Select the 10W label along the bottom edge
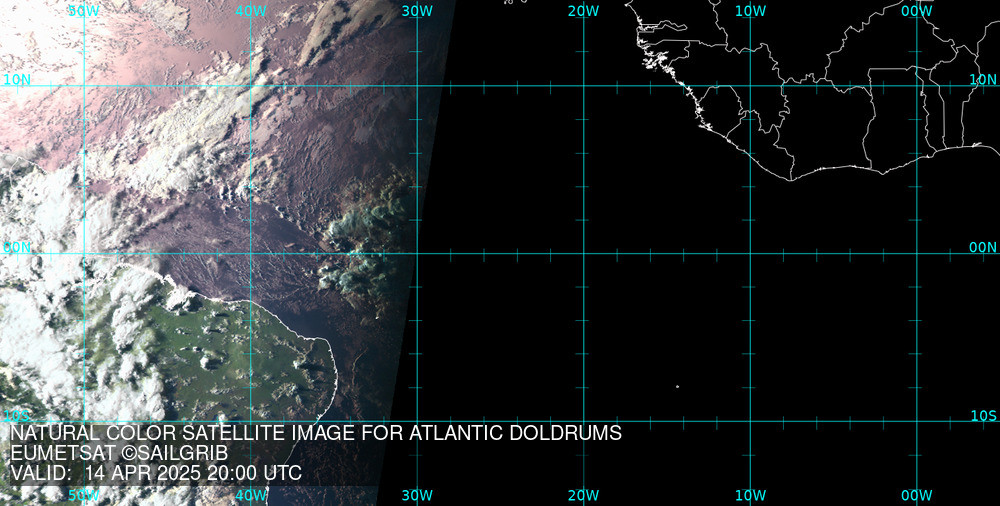The width and height of the screenshot is (1000, 506). 750,495
